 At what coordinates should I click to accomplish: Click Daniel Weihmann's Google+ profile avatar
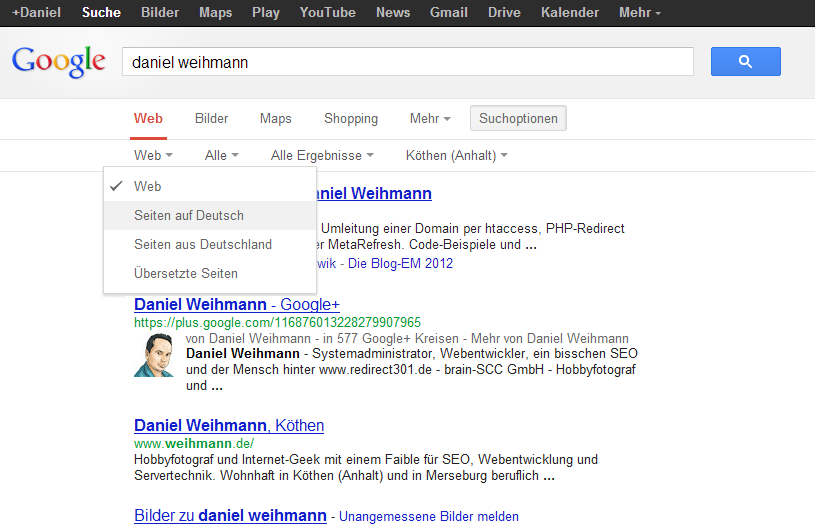[x=154, y=355]
